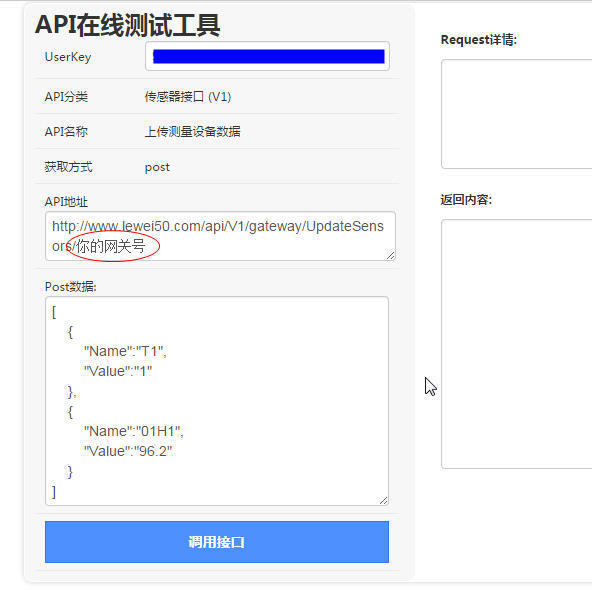The height and width of the screenshot is (590, 592).
Task: Click the 调用接口 blue button
Action: [217, 542]
